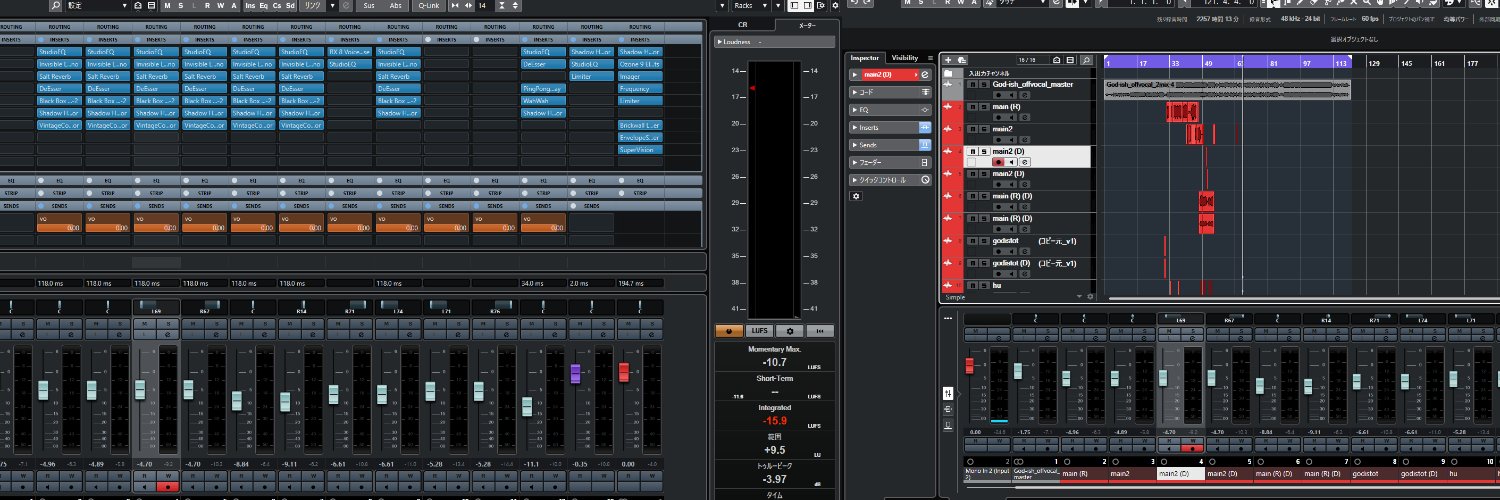Open the RX 8 Voice insert plugin slot
The image size is (1500, 500).
[350, 52]
